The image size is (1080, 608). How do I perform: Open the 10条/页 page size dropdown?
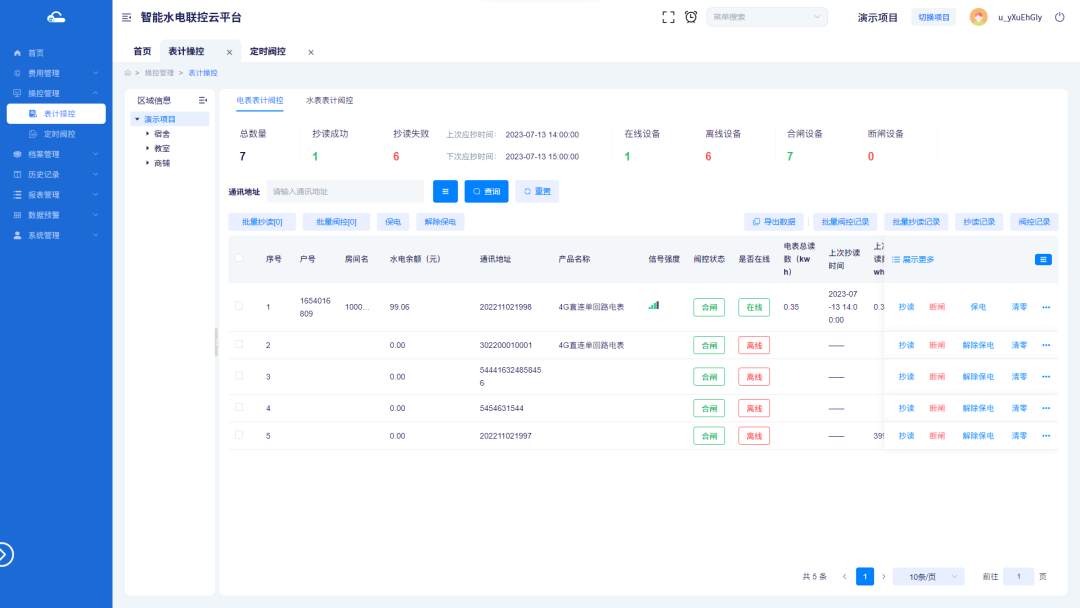click(x=928, y=577)
